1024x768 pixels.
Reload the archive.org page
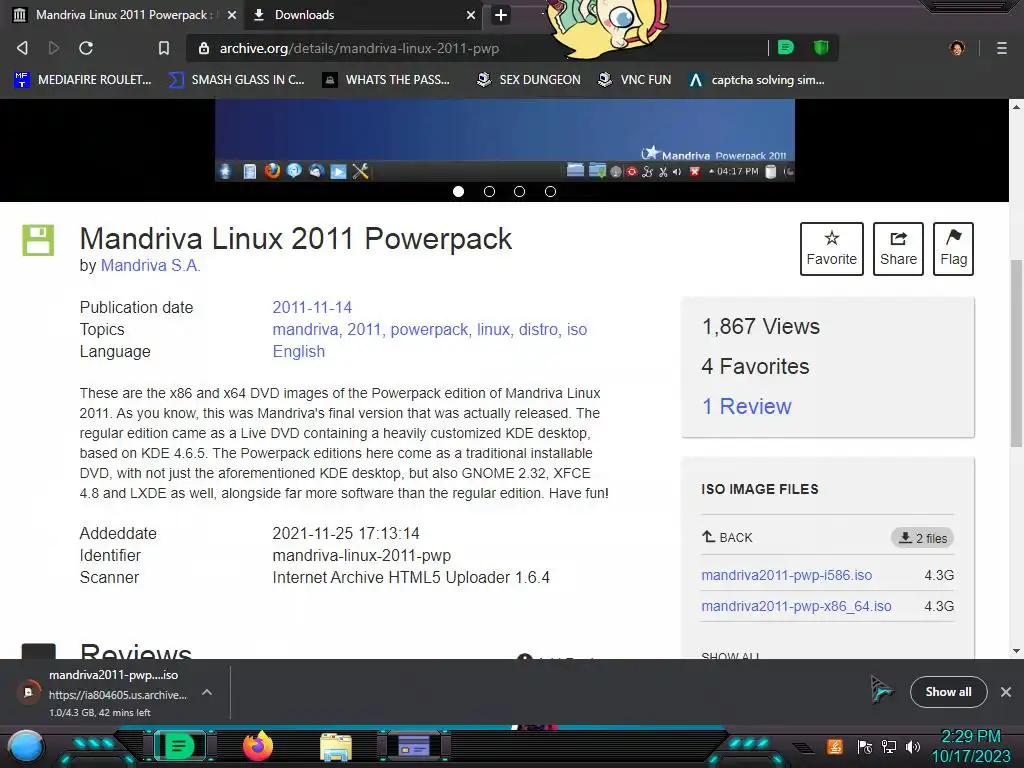(86, 48)
